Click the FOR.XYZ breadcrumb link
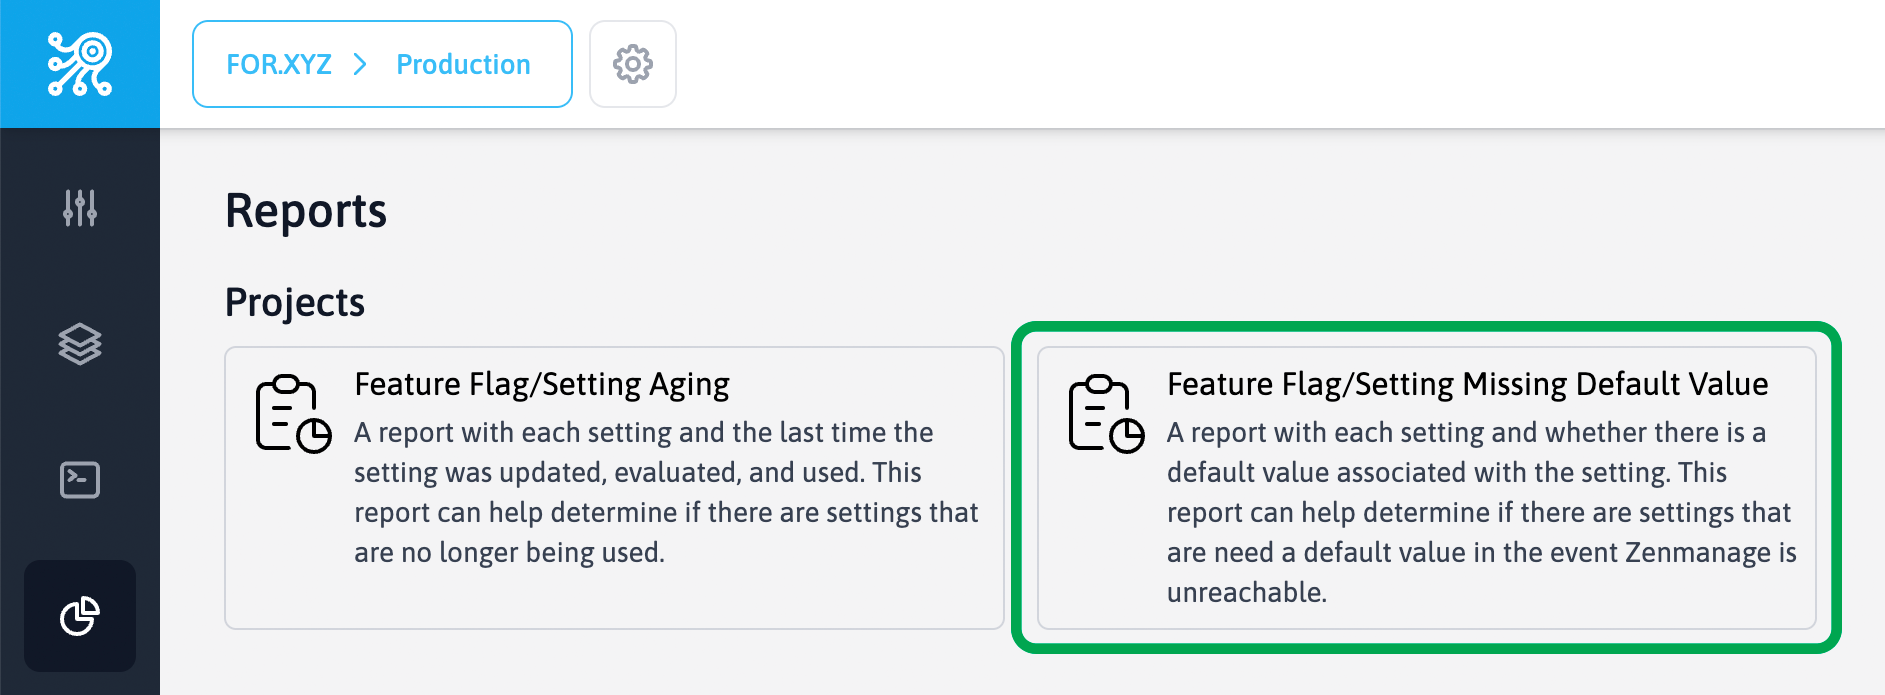1885x695 pixels. coord(279,64)
